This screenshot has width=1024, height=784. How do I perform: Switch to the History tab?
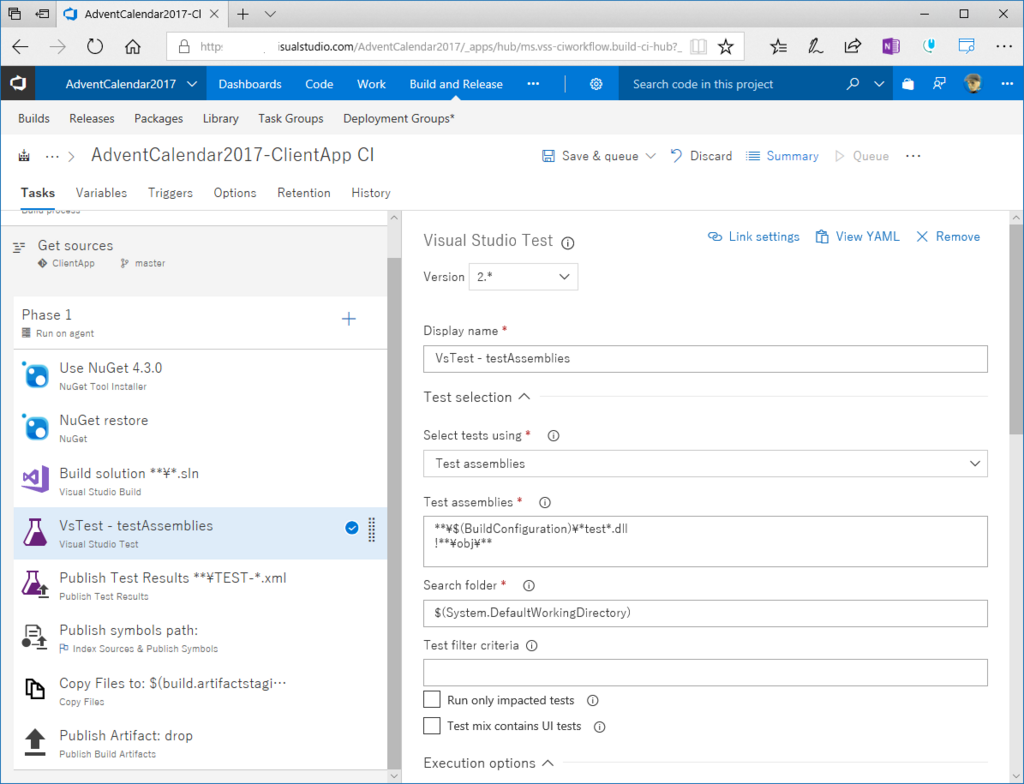coord(371,193)
